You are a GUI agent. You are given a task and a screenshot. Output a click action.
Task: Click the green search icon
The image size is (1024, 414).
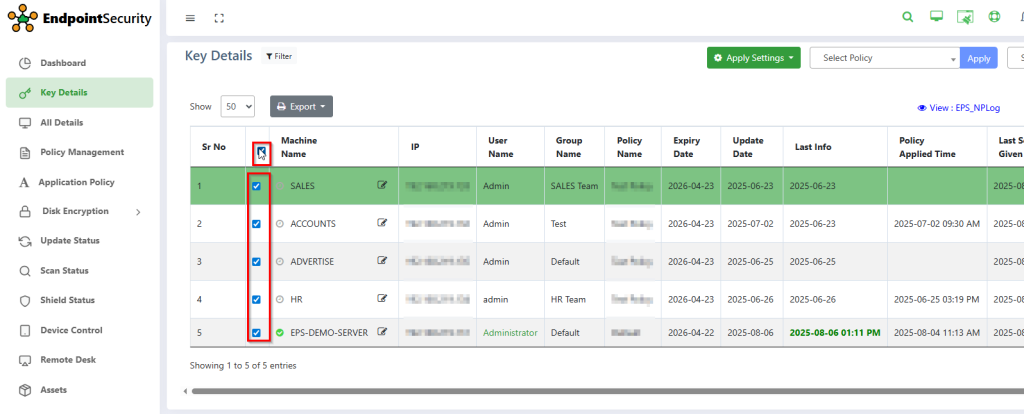[x=908, y=17]
